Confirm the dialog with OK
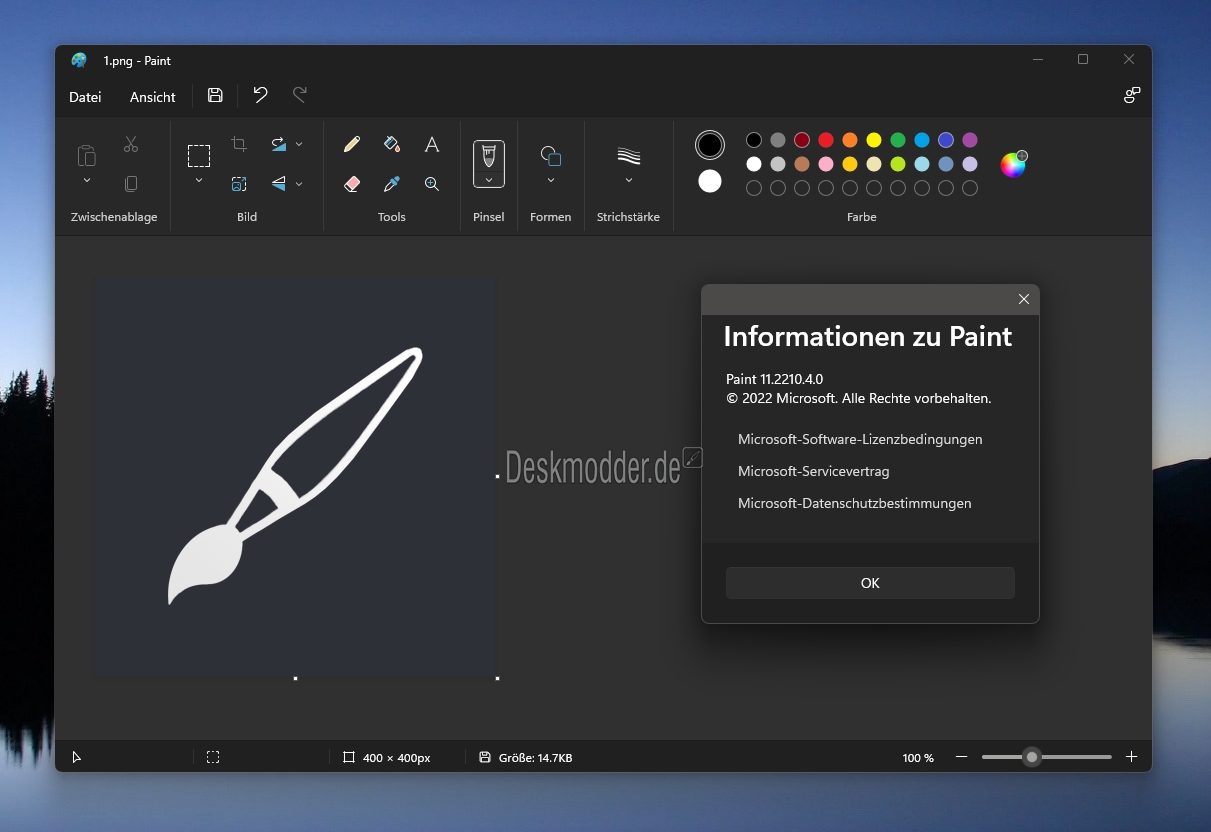Image resolution: width=1211 pixels, height=832 pixels. pyautogui.click(x=870, y=583)
